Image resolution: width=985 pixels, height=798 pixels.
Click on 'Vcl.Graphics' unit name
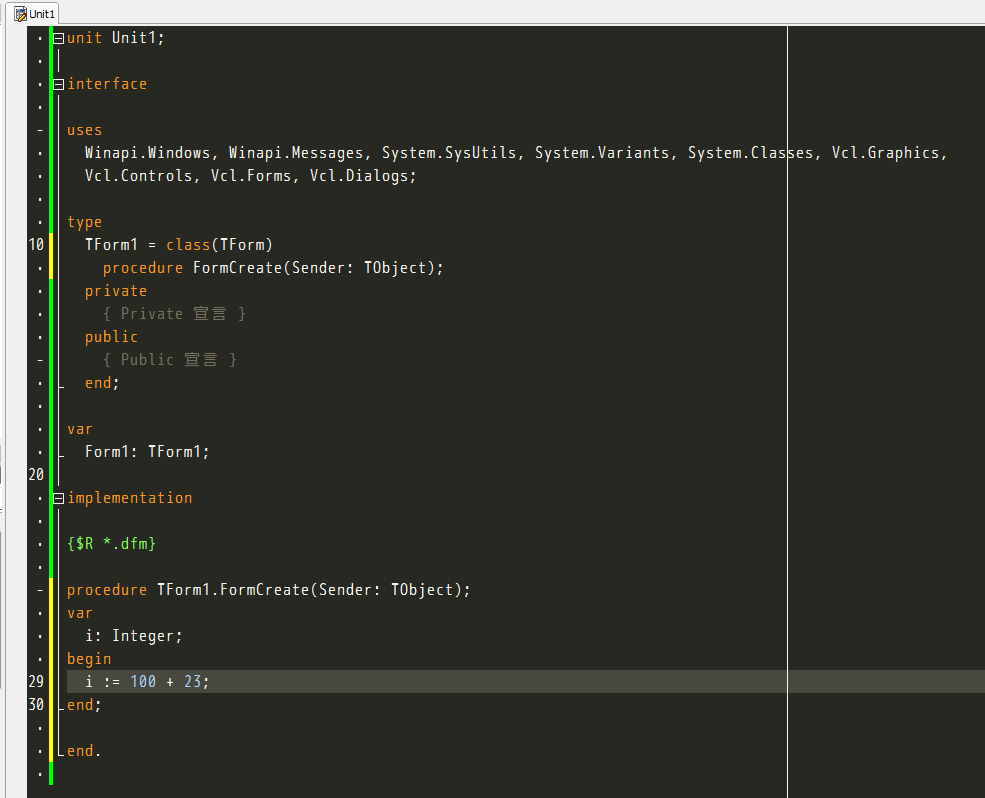click(x=885, y=153)
